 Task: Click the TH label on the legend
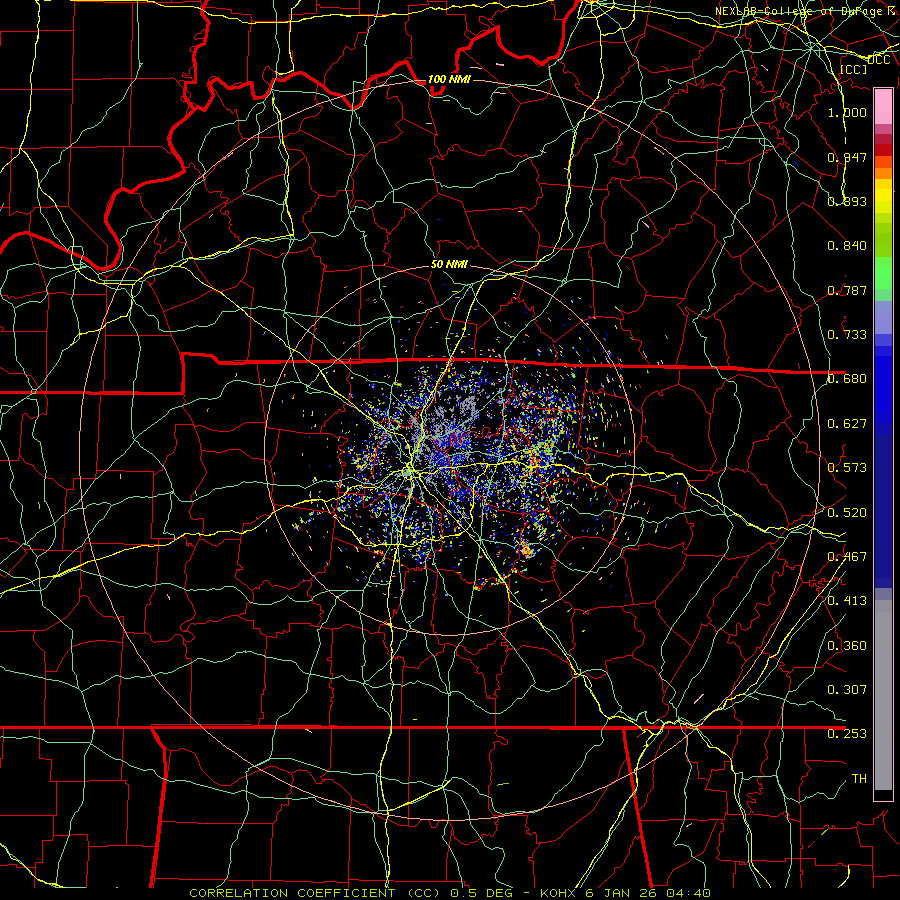[x=859, y=779]
